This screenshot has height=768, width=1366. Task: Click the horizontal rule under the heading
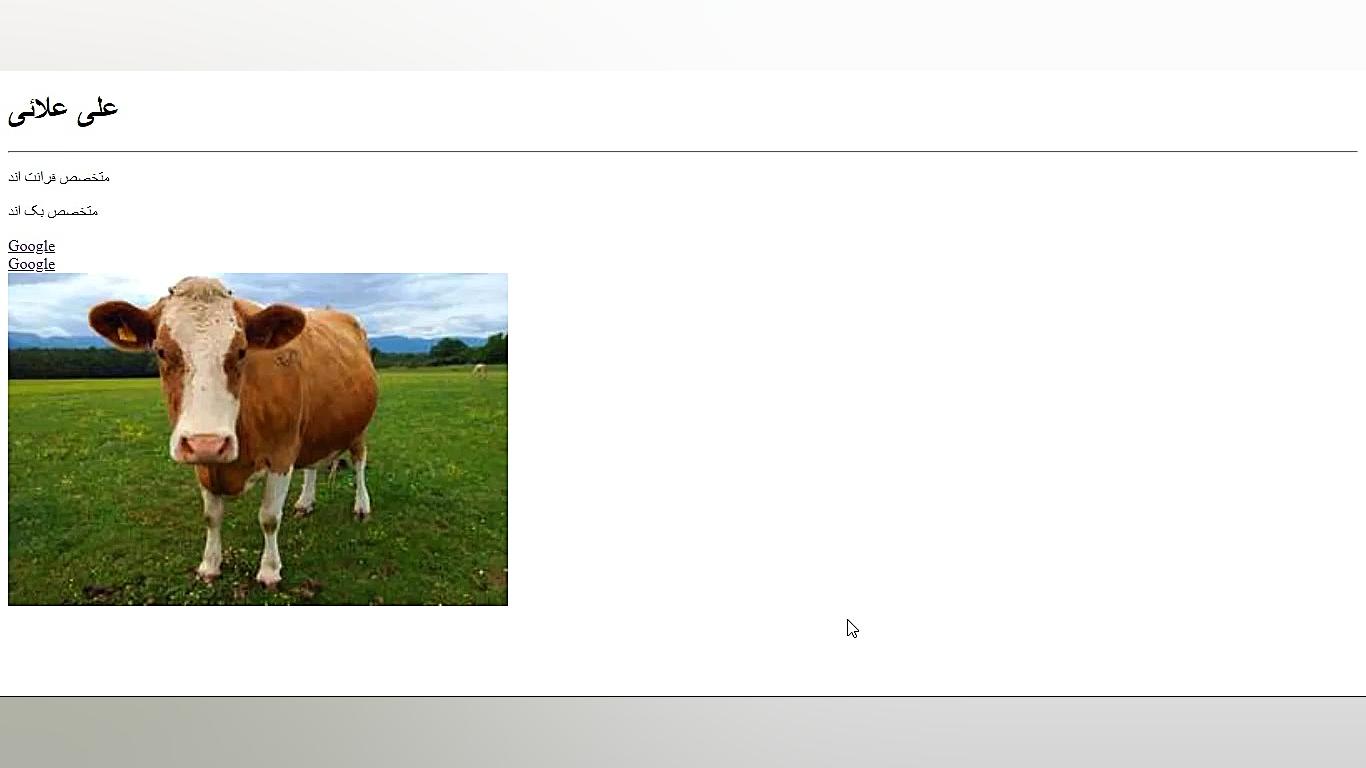[683, 151]
